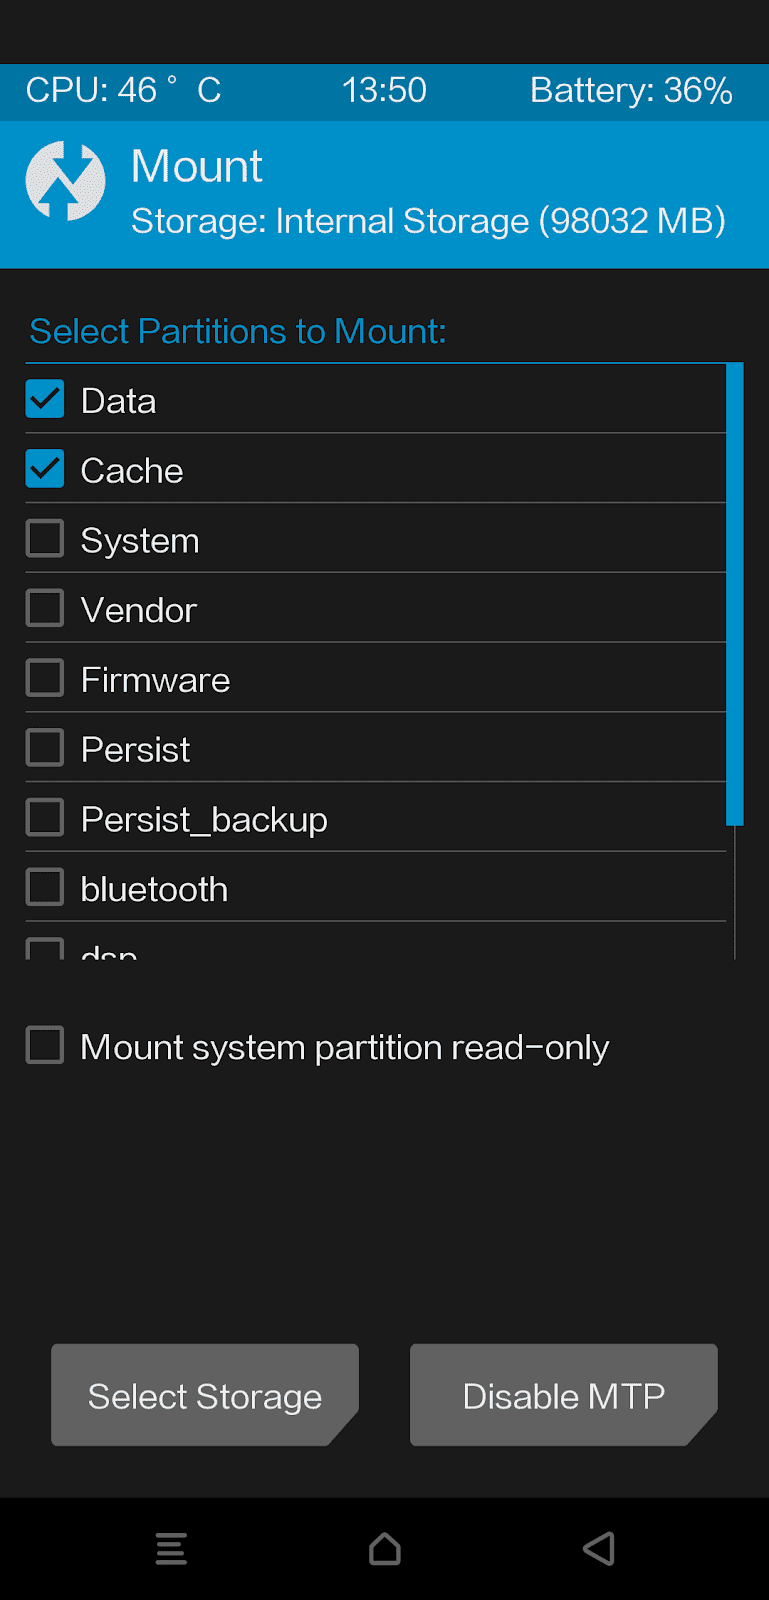This screenshot has width=769, height=1600.
Task: Uncheck the Cache partition checkbox
Action: tap(45, 469)
